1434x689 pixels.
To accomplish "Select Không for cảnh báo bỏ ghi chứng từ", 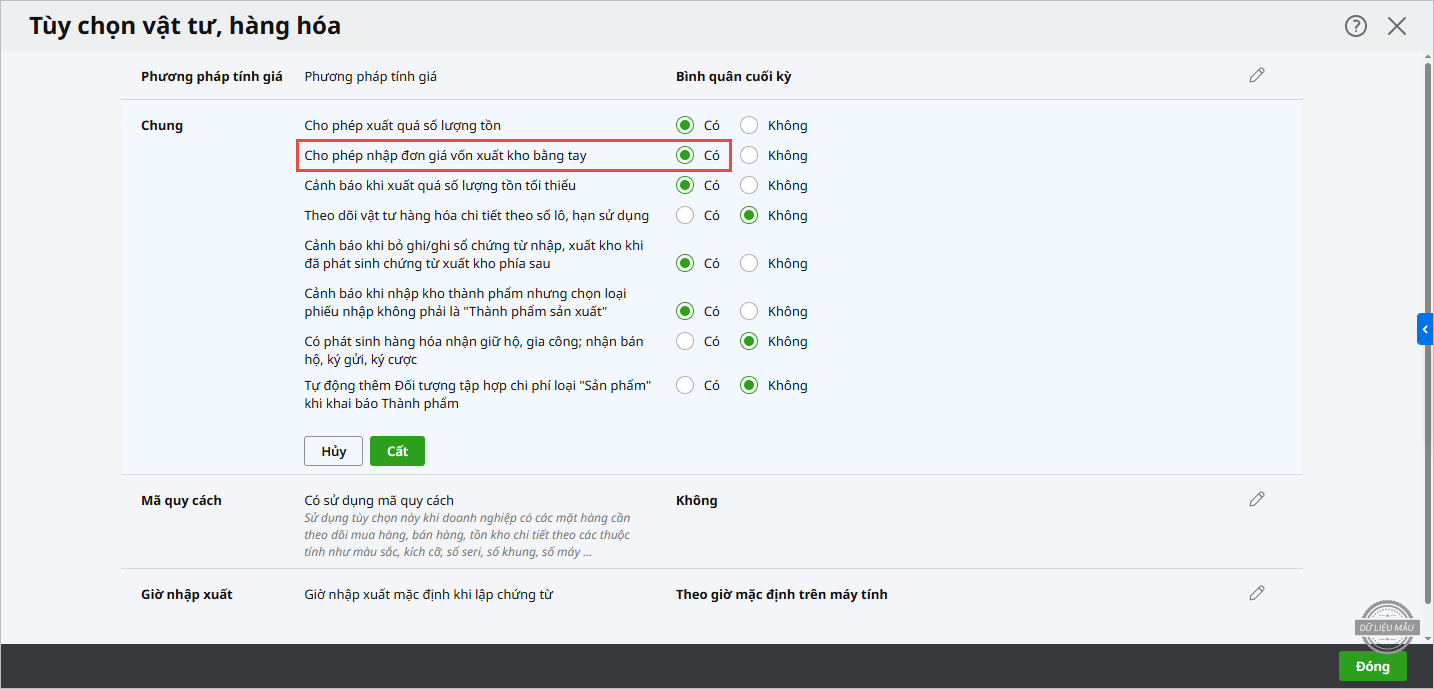I will click(x=749, y=263).
